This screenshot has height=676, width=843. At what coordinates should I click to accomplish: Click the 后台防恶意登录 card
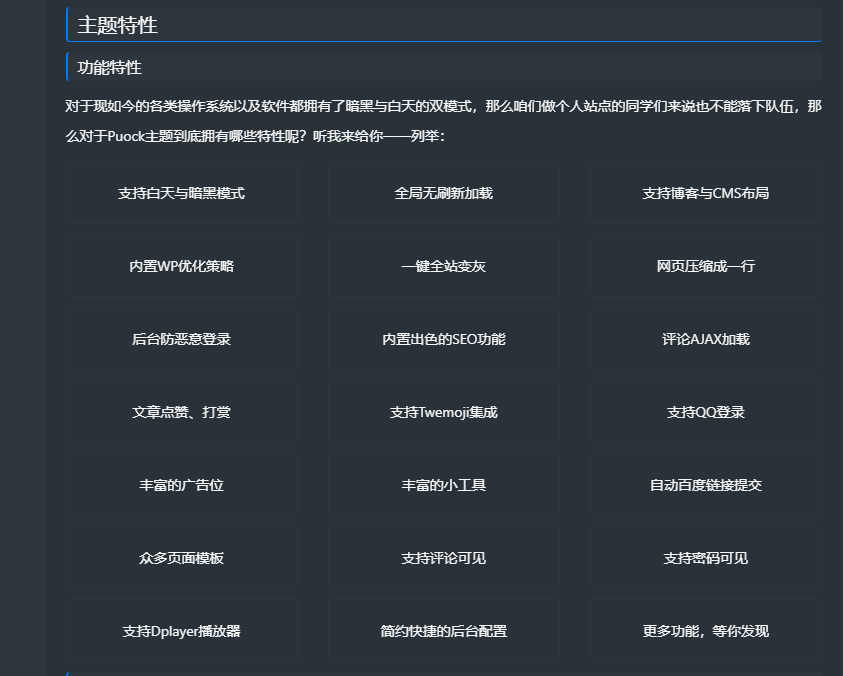[181, 339]
